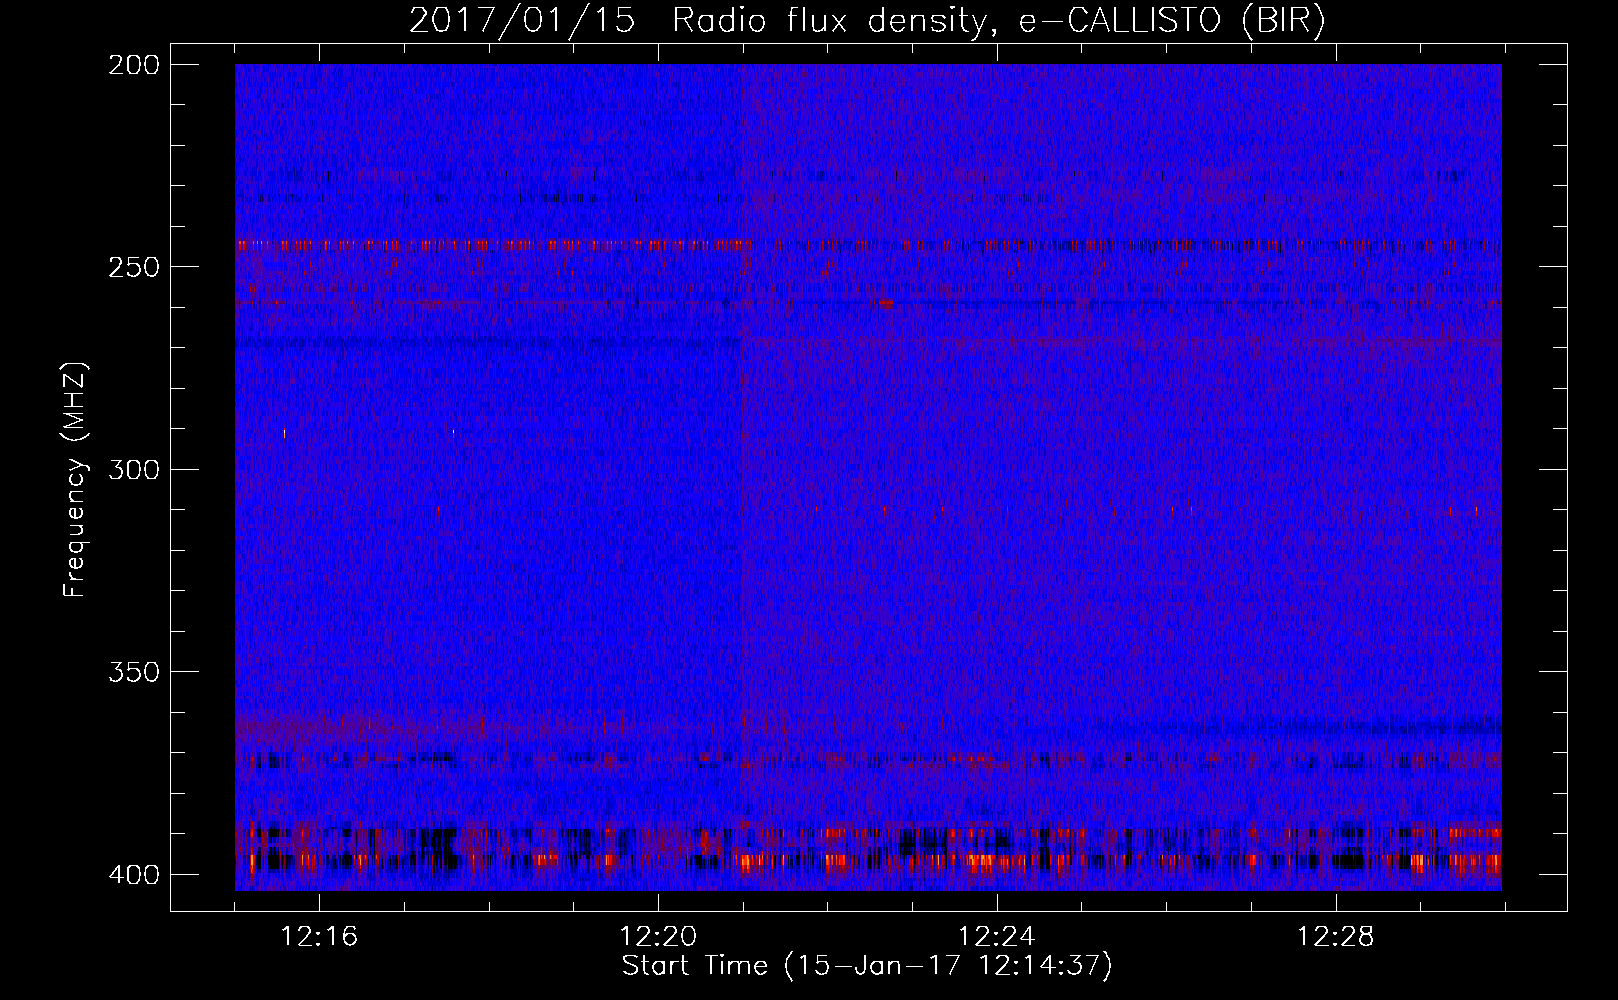This screenshot has width=1618, height=1000.
Task: Select the 400 frequency tick label
Action: 134,875
